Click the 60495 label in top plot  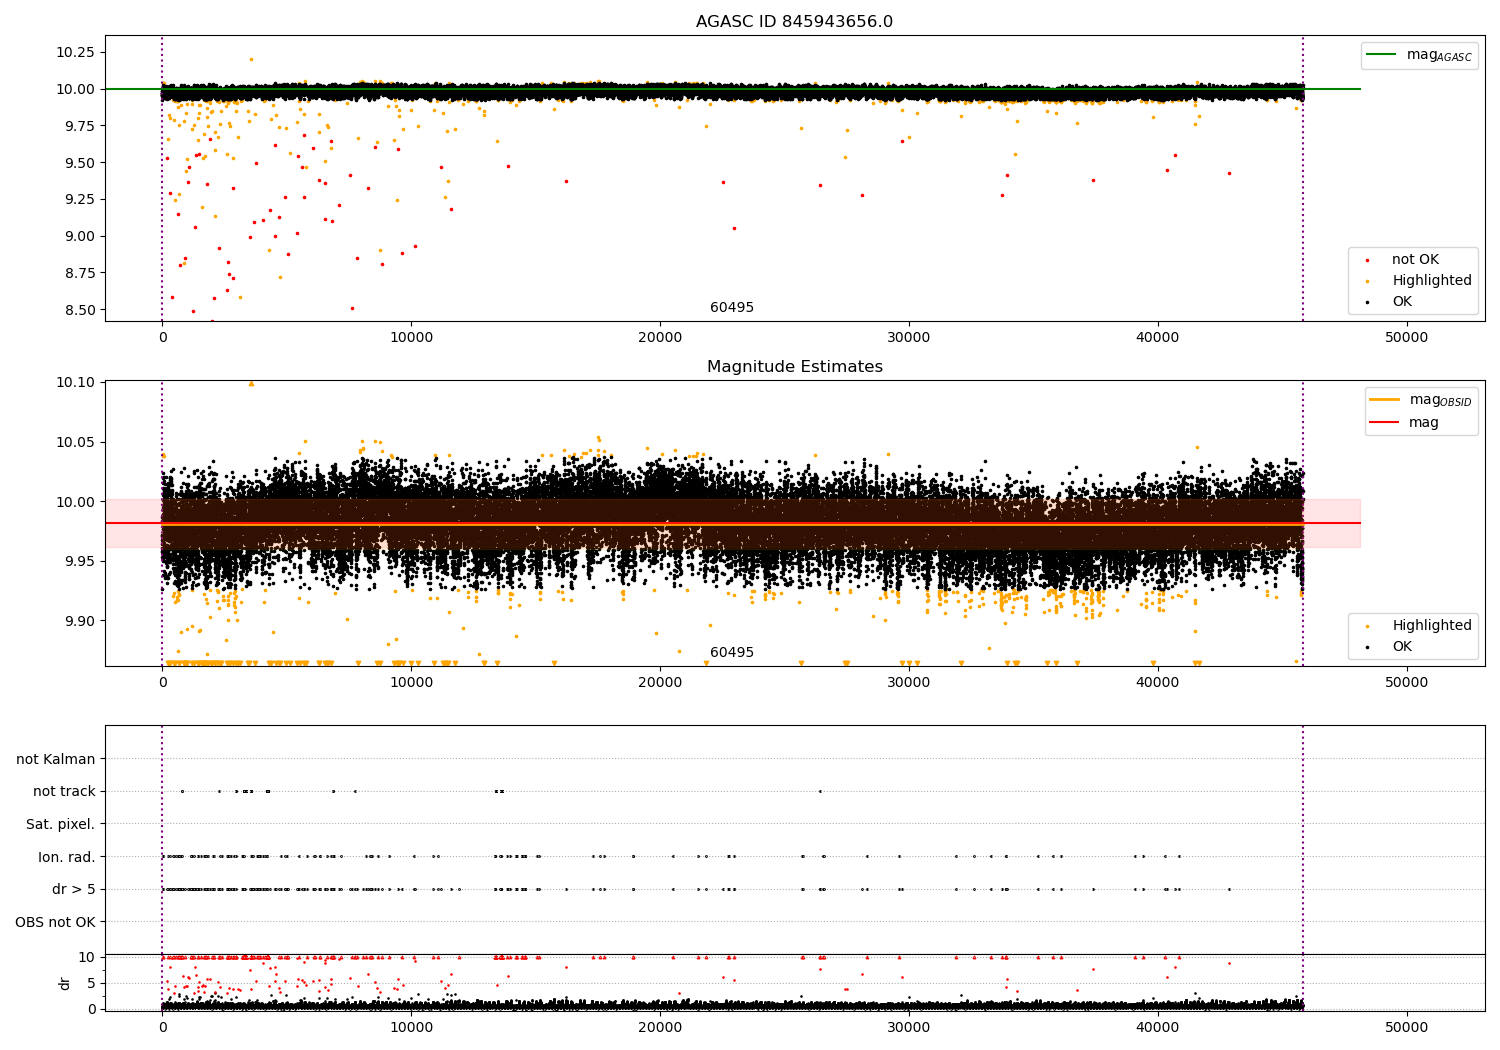(x=732, y=308)
